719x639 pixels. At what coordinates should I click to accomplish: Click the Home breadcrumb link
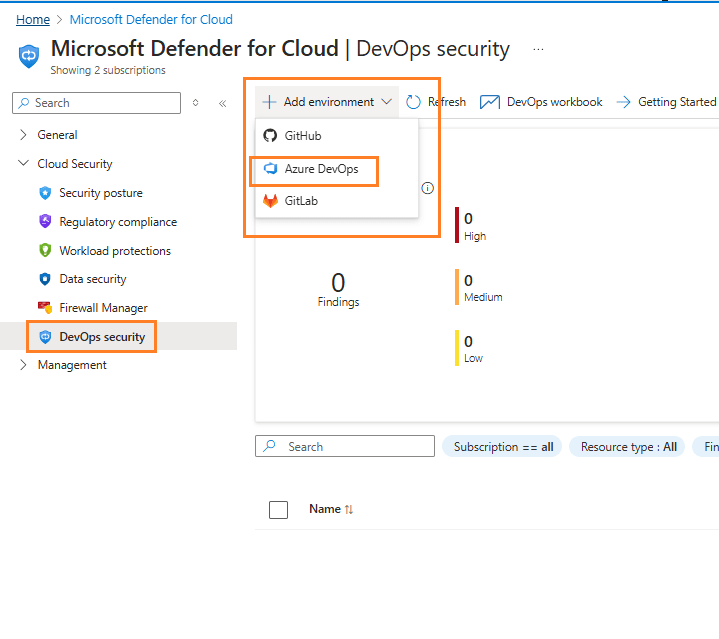pyautogui.click(x=33, y=19)
